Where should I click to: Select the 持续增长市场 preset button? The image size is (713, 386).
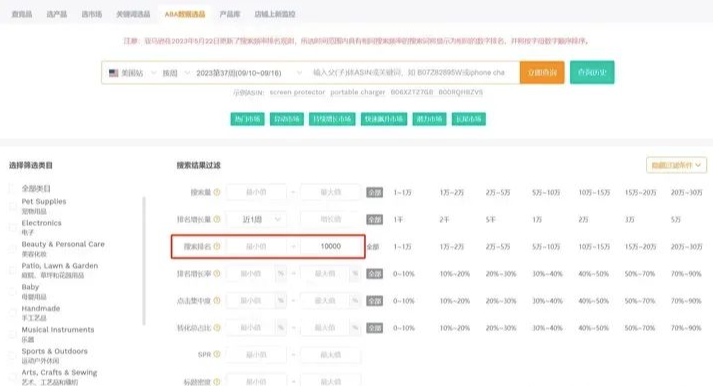[332, 119]
